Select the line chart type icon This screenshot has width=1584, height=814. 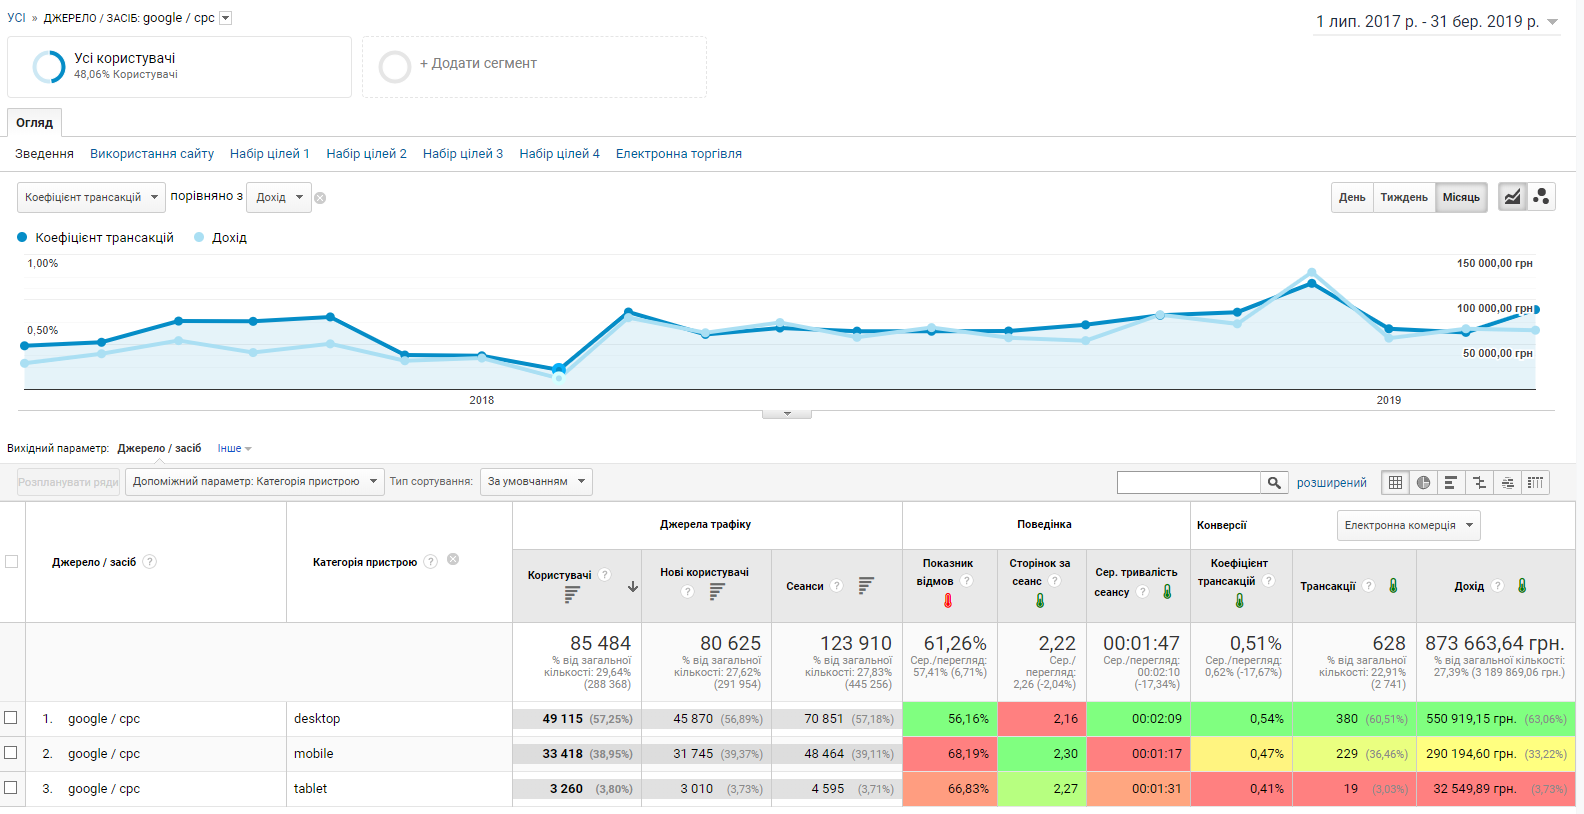point(1512,197)
